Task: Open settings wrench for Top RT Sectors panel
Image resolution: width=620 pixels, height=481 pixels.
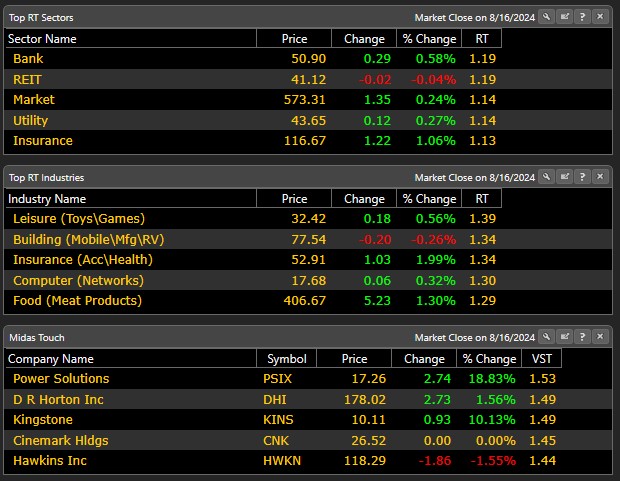Action: click(546, 17)
